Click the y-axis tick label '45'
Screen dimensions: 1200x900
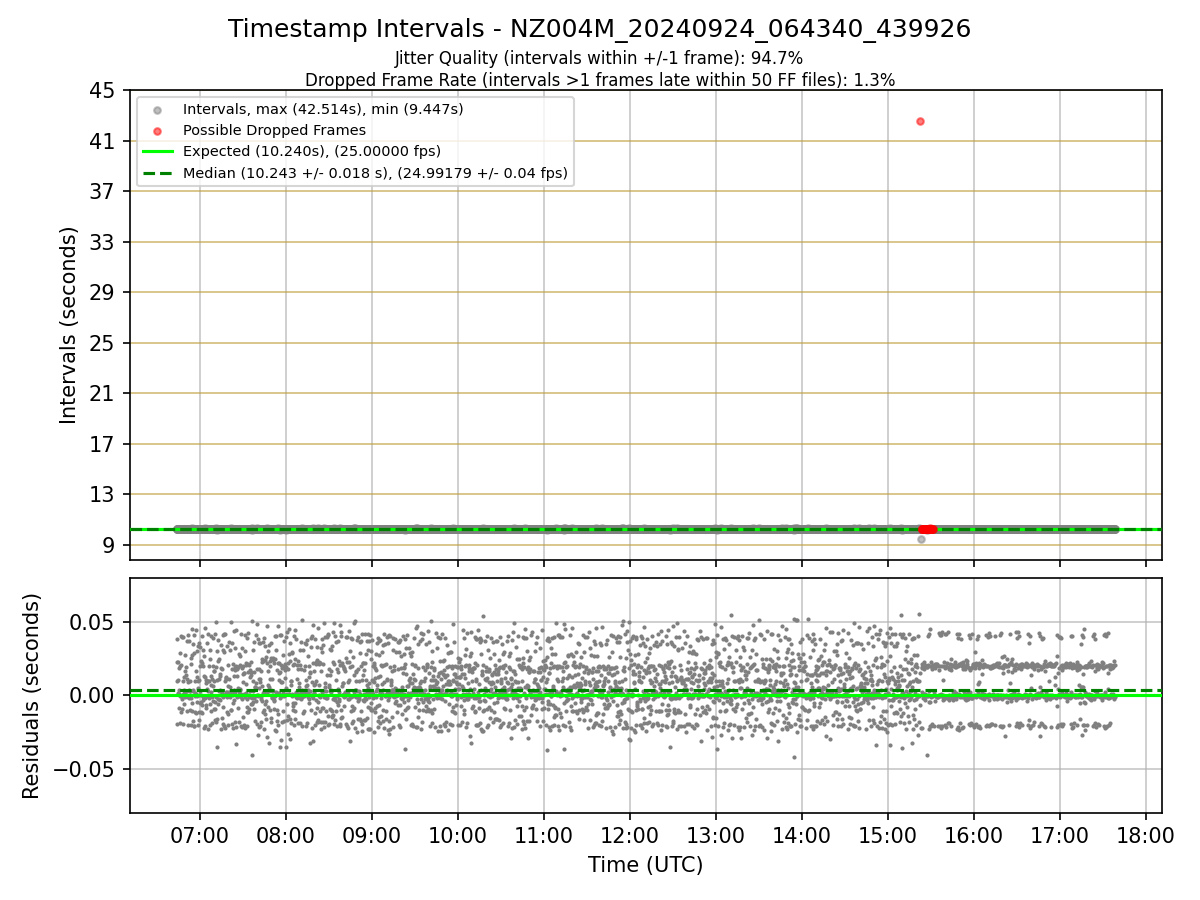[x=102, y=91]
